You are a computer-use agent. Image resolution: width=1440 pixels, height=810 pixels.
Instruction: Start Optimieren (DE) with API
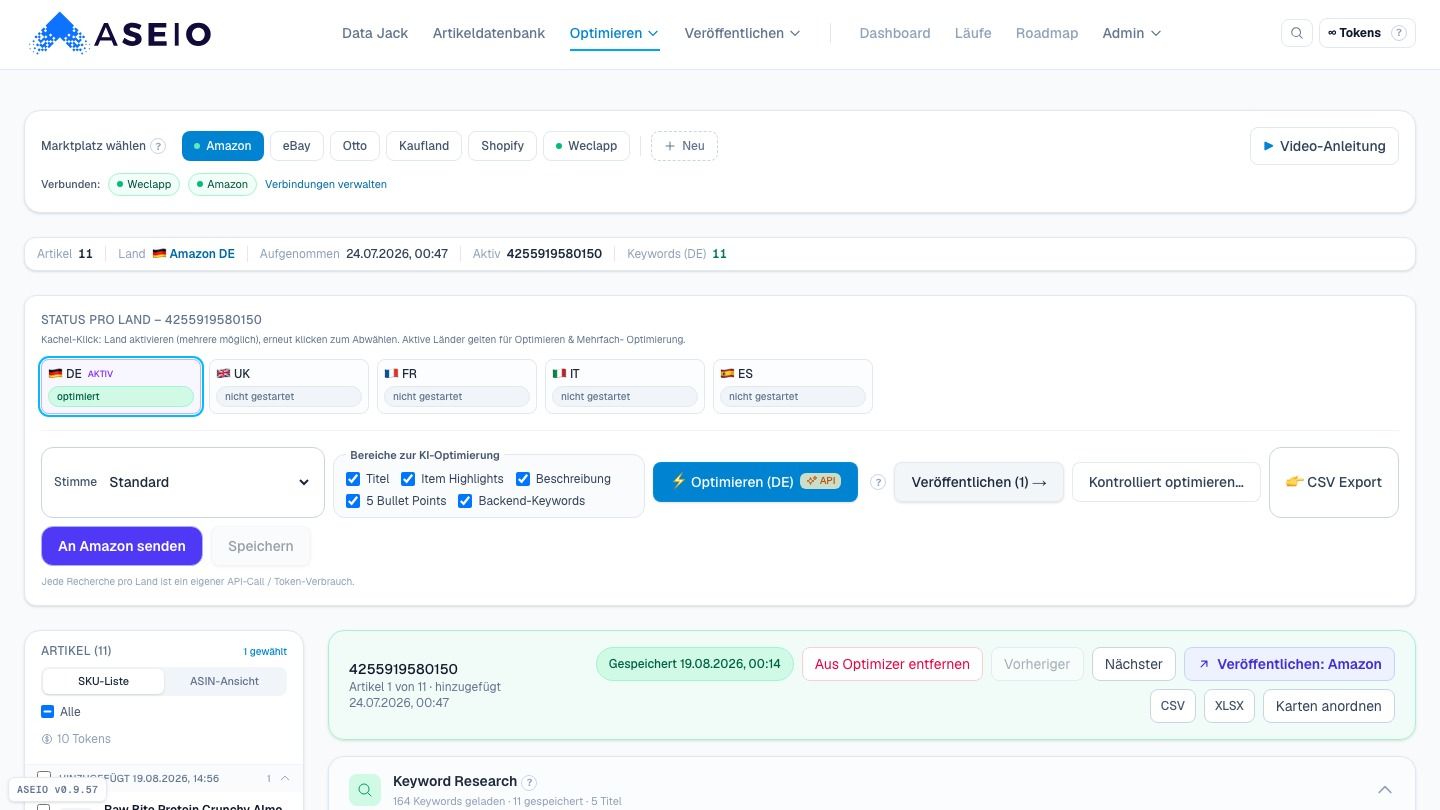pos(755,482)
